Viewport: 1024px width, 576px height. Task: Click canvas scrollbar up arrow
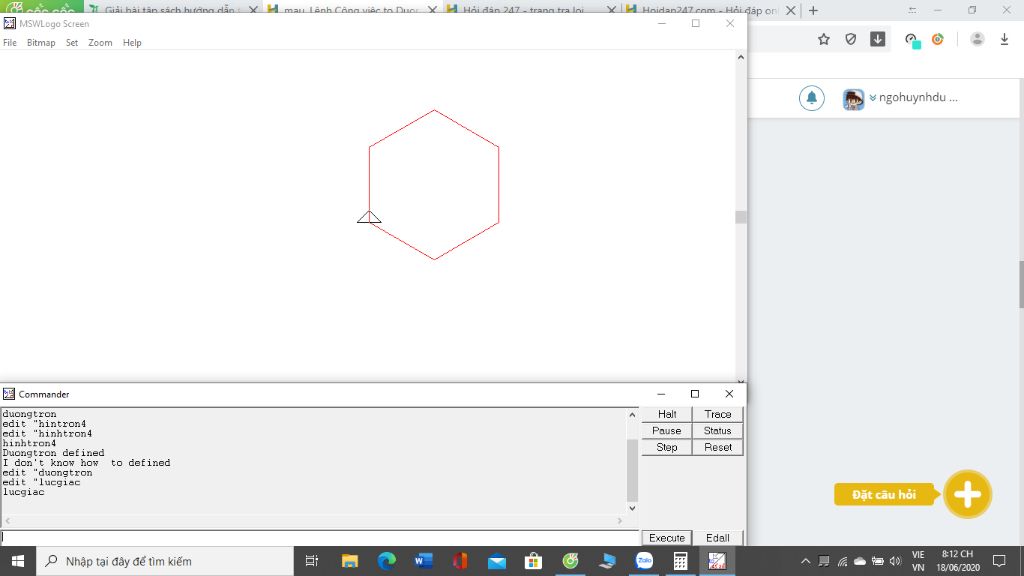pyautogui.click(x=741, y=57)
